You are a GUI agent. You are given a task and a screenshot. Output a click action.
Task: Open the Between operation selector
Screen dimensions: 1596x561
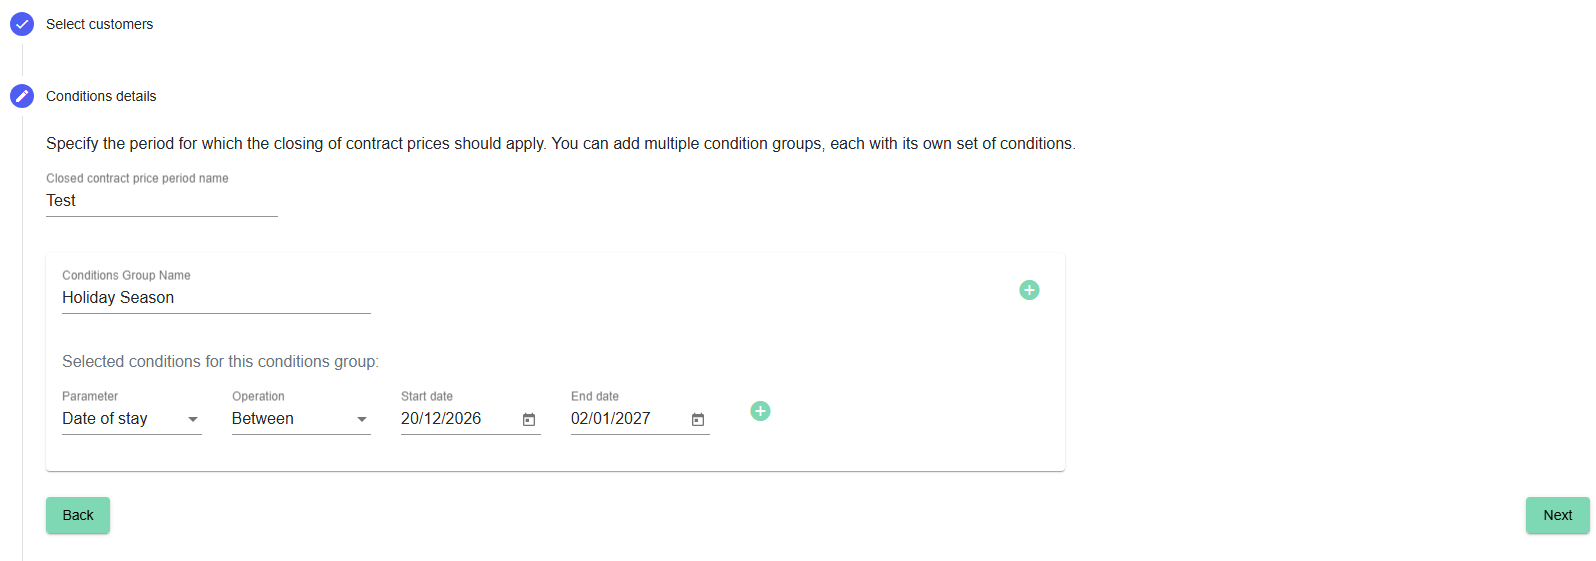pos(301,419)
